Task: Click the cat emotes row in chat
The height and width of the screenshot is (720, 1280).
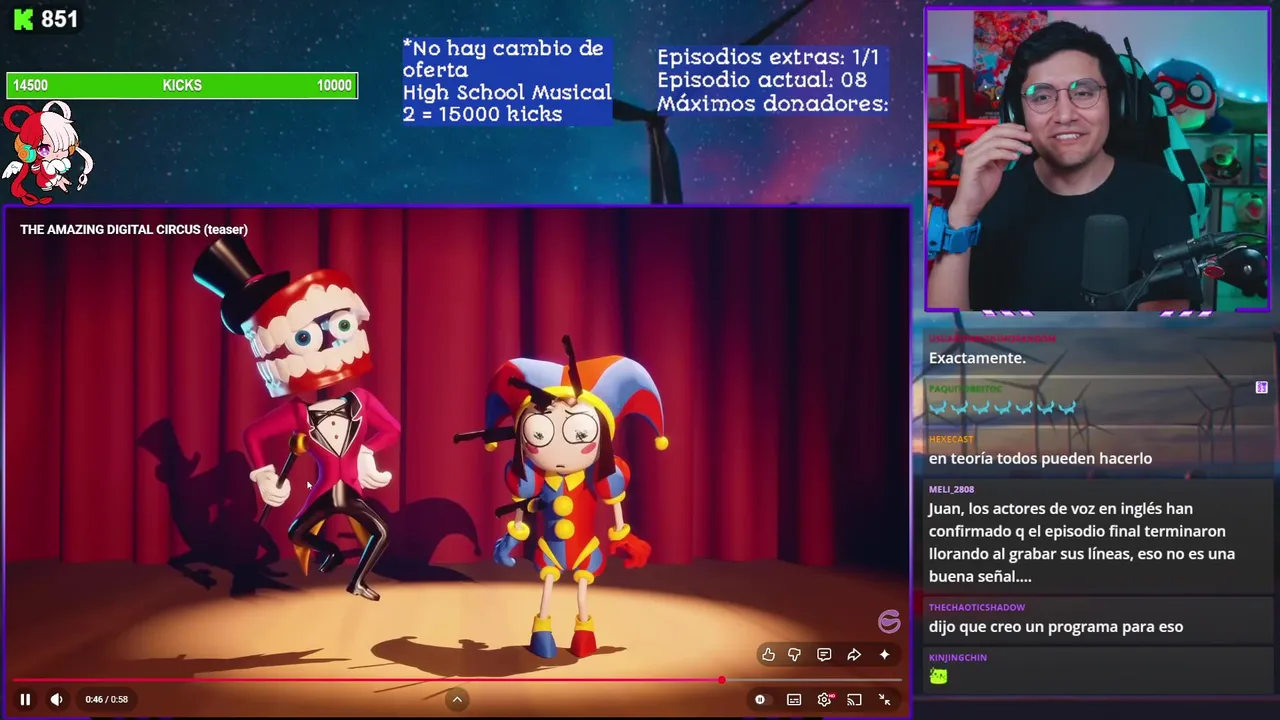Action: point(1003,408)
